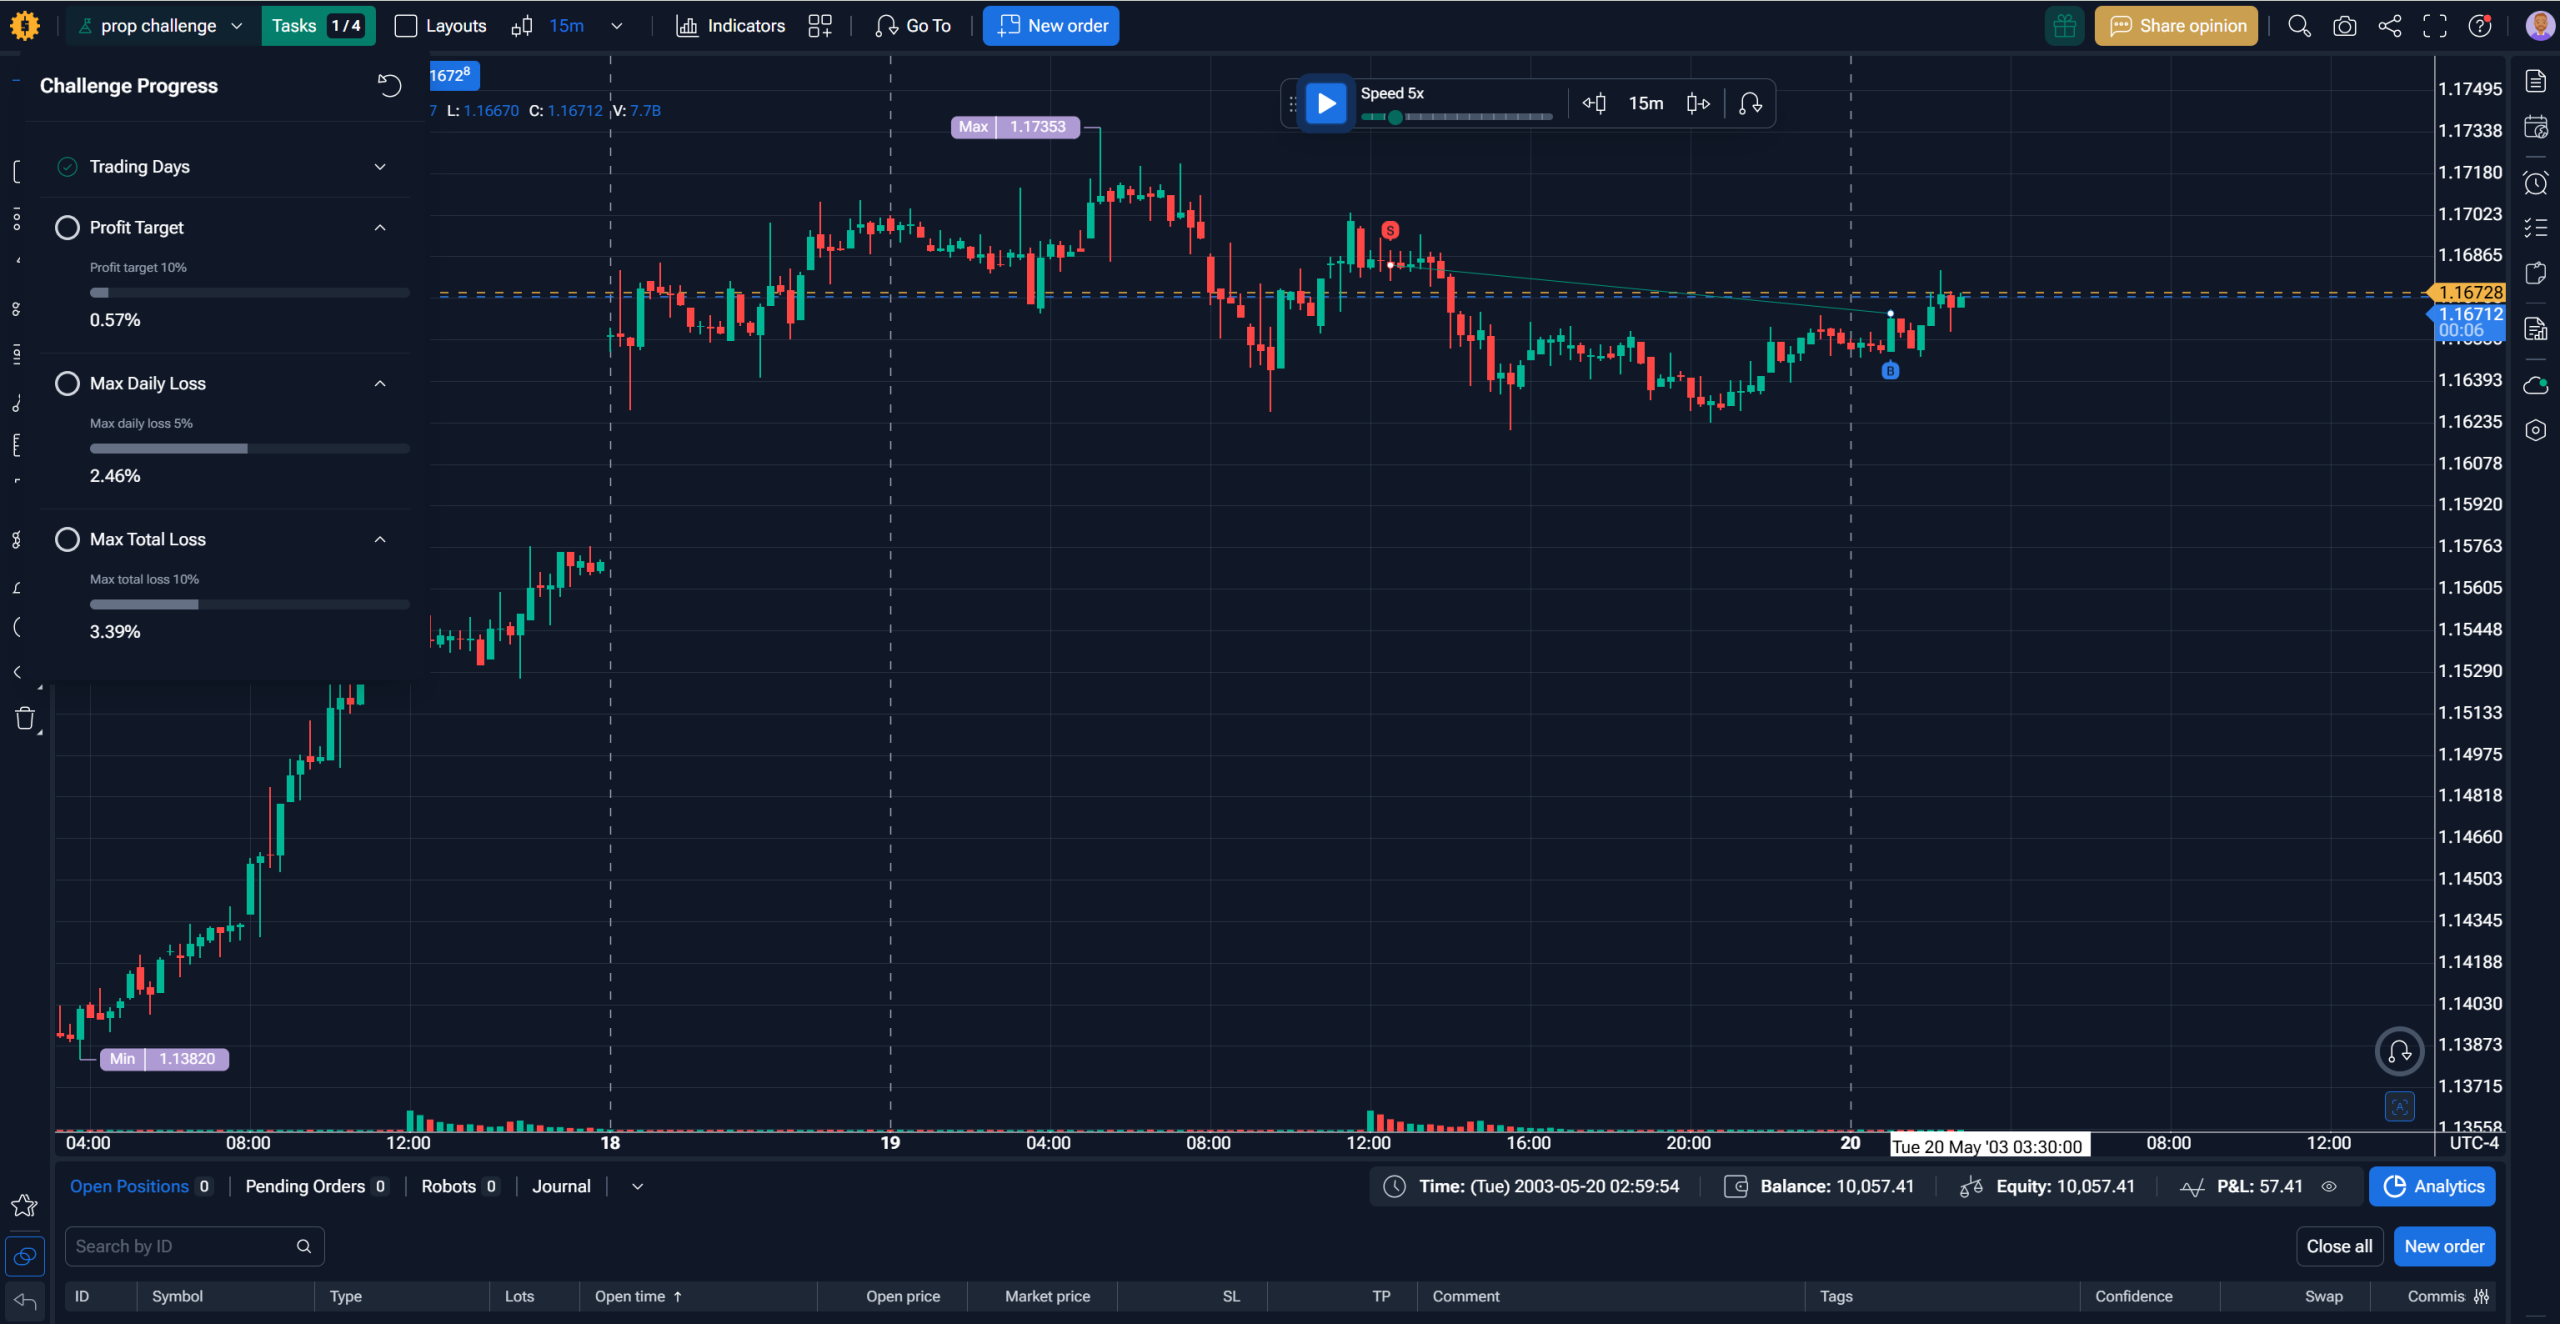
Task: Toggle the Max Daily Loss circle
Action: pos(67,384)
